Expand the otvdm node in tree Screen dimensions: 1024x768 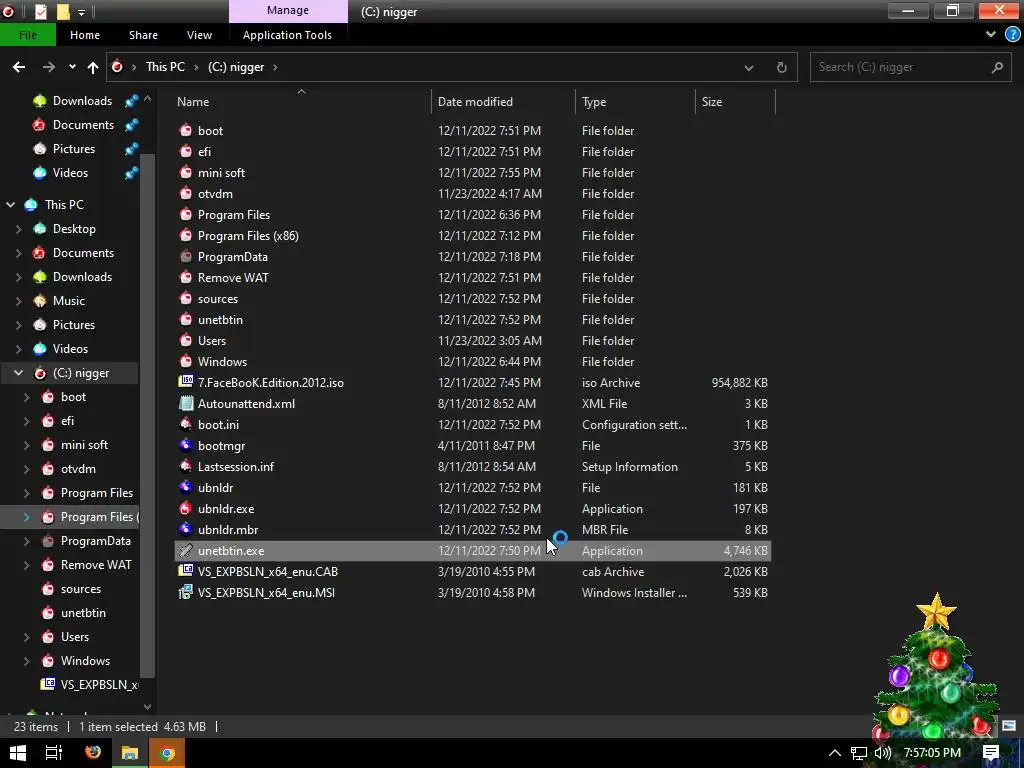[27, 469]
